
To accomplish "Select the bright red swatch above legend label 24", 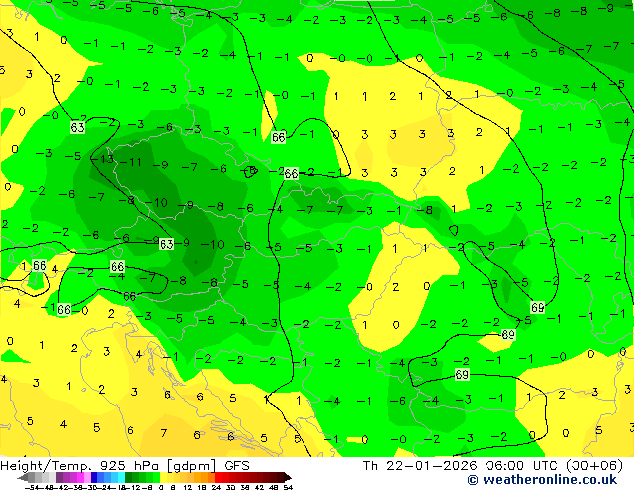I will pos(218,477).
